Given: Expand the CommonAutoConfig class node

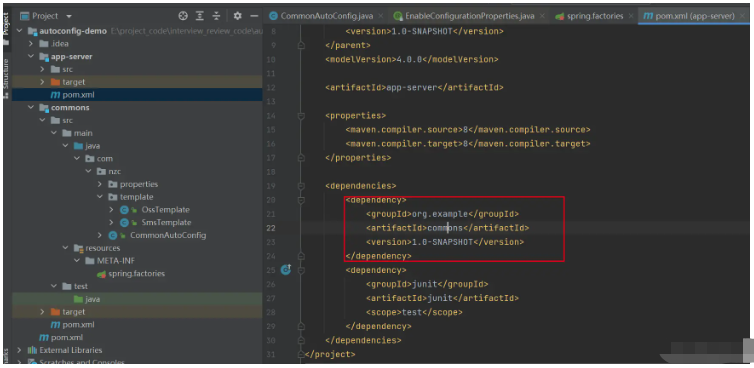Looking at the screenshot, I should (x=100, y=235).
